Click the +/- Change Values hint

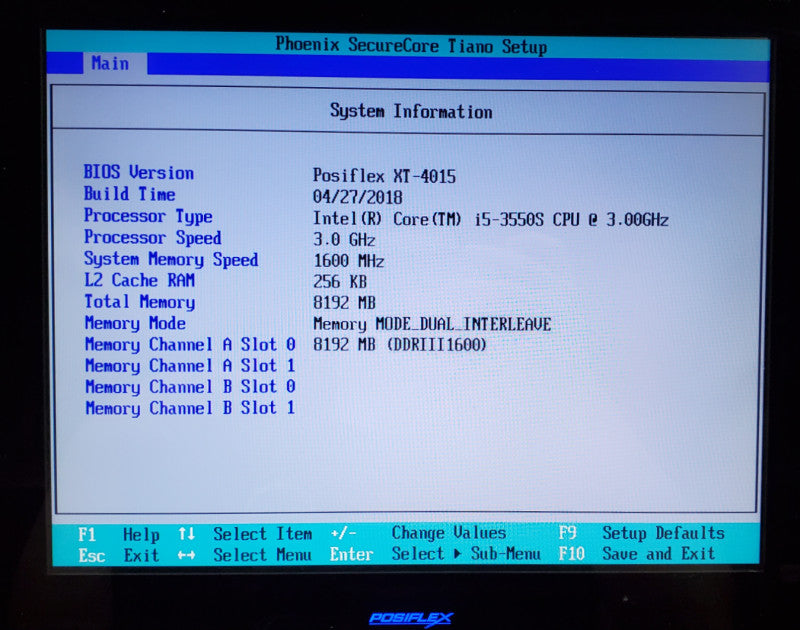click(418, 533)
